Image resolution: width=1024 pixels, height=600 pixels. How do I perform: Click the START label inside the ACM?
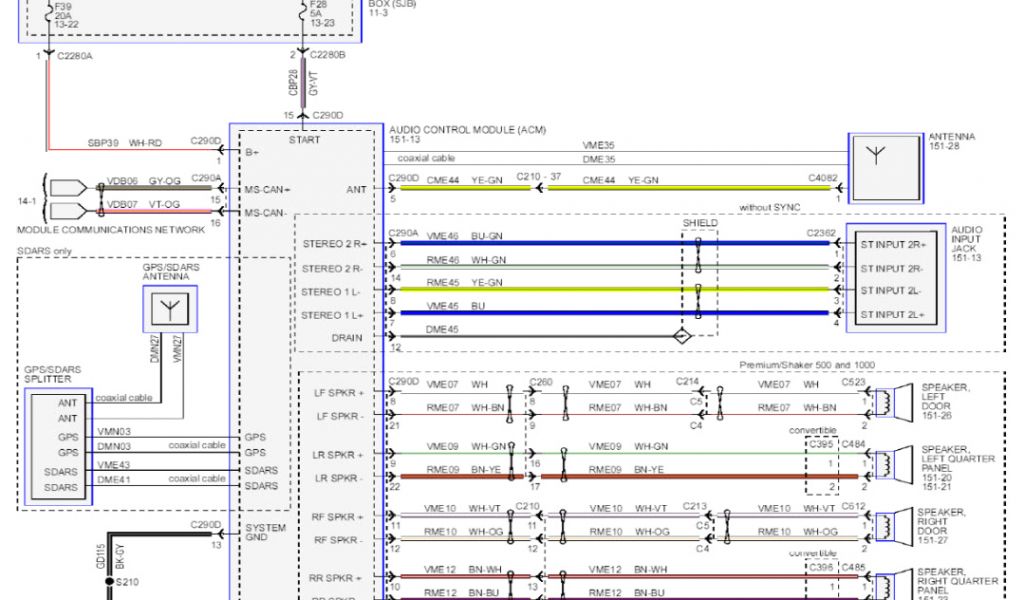(x=304, y=140)
